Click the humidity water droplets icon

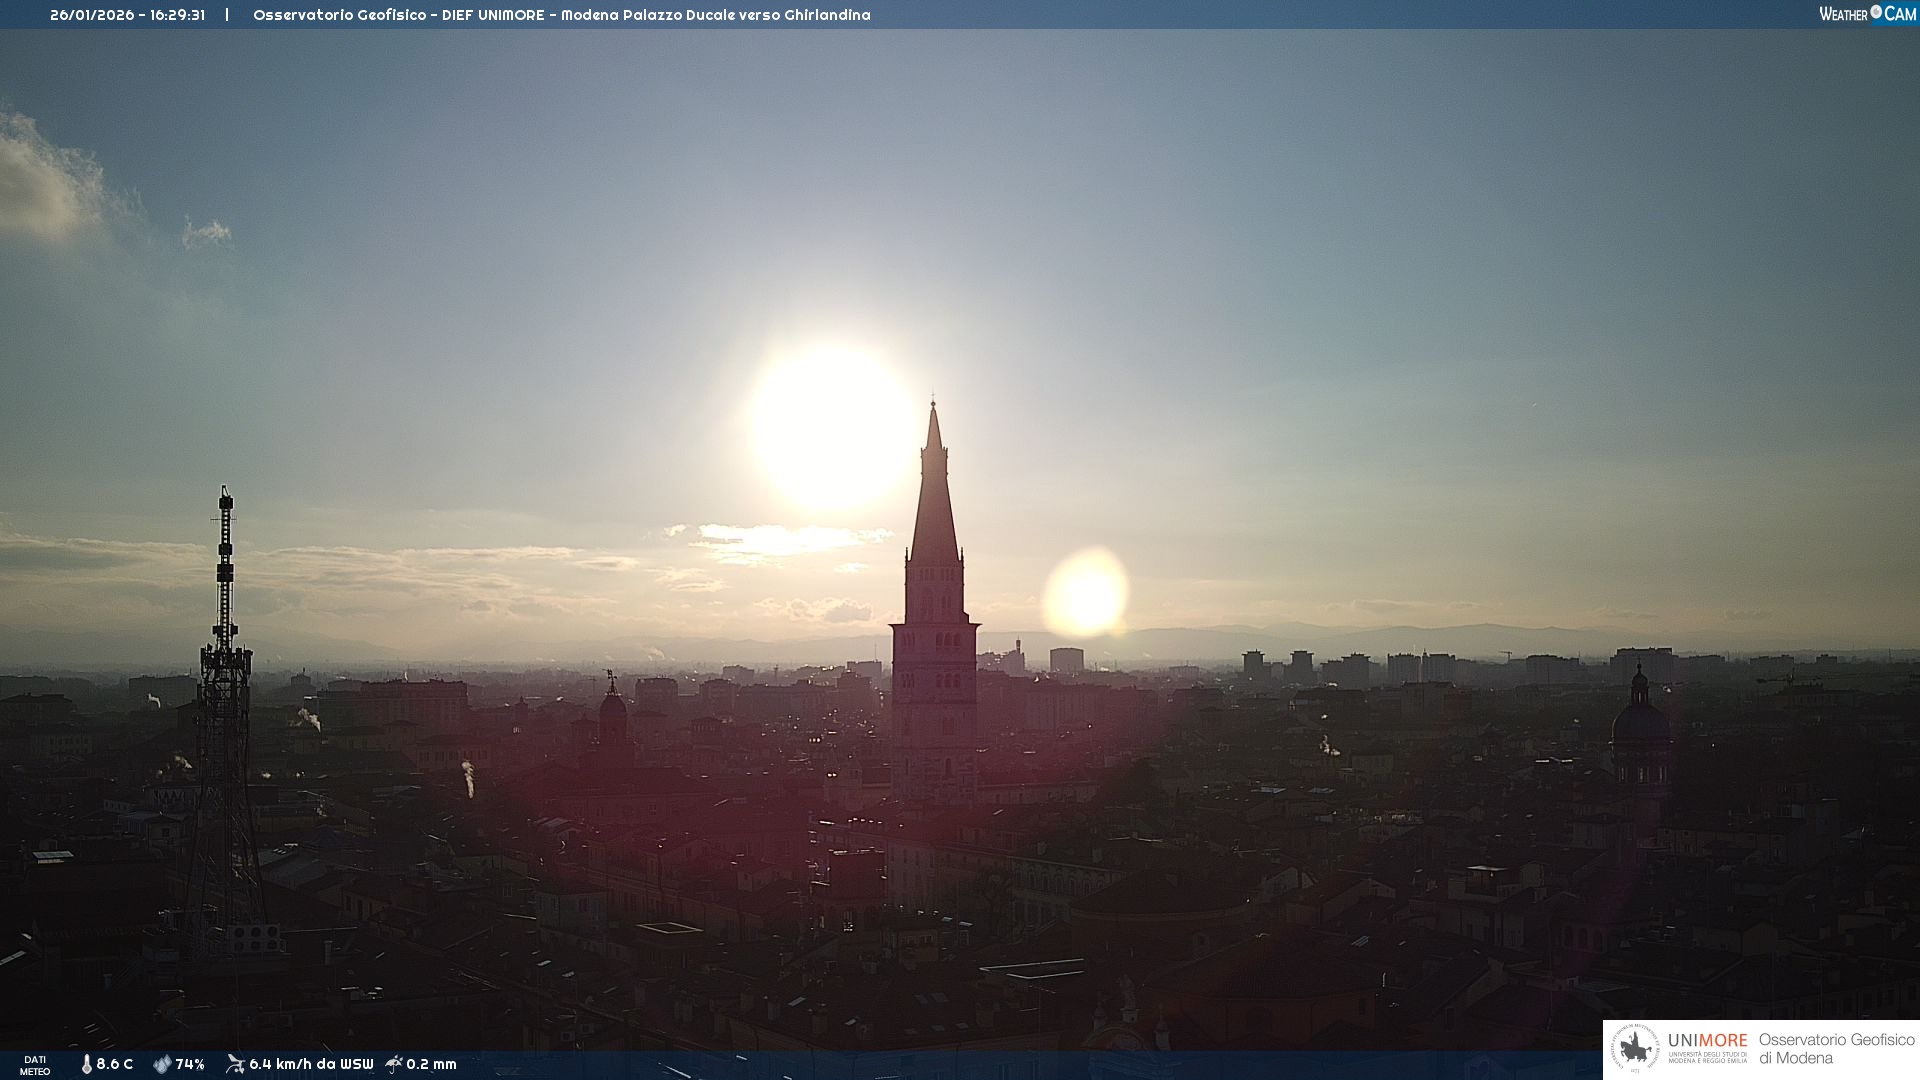pos(162,1064)
